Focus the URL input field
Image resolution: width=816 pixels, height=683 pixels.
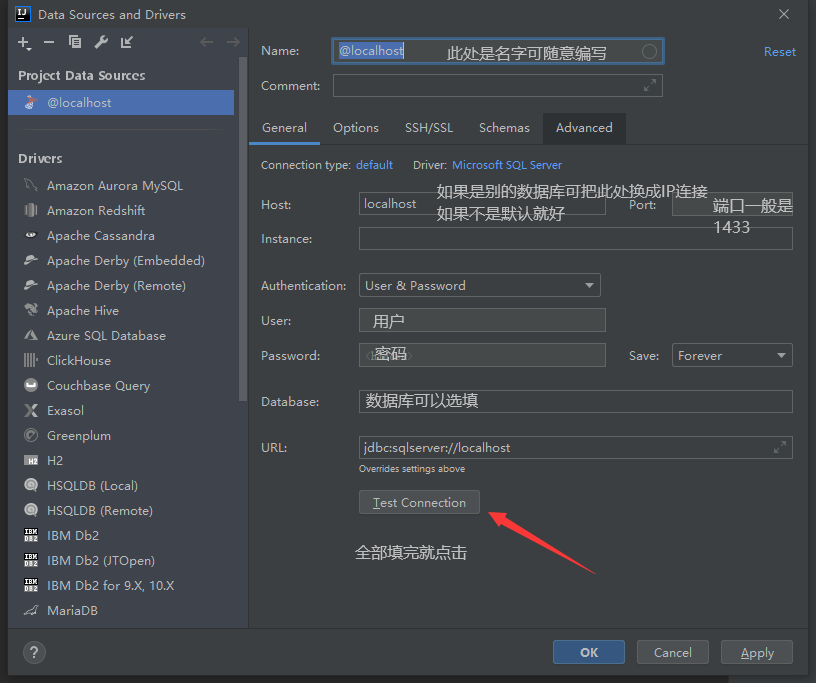coord(576,447)
